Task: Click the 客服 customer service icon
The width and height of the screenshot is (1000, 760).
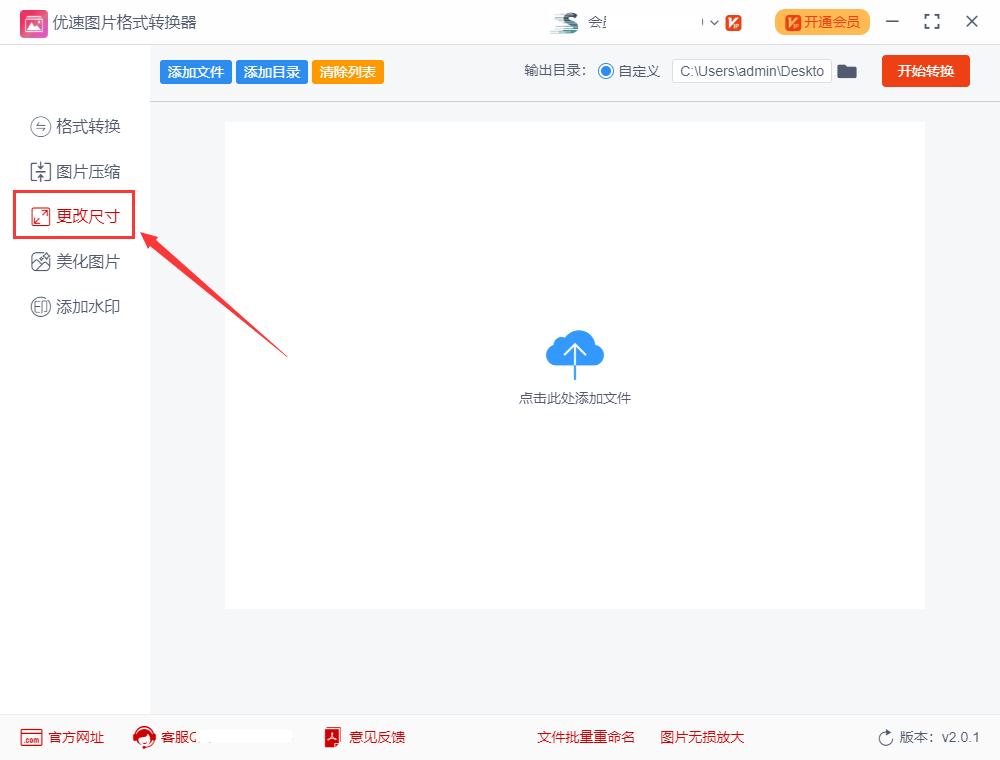Action: click(x=143, y=737)
